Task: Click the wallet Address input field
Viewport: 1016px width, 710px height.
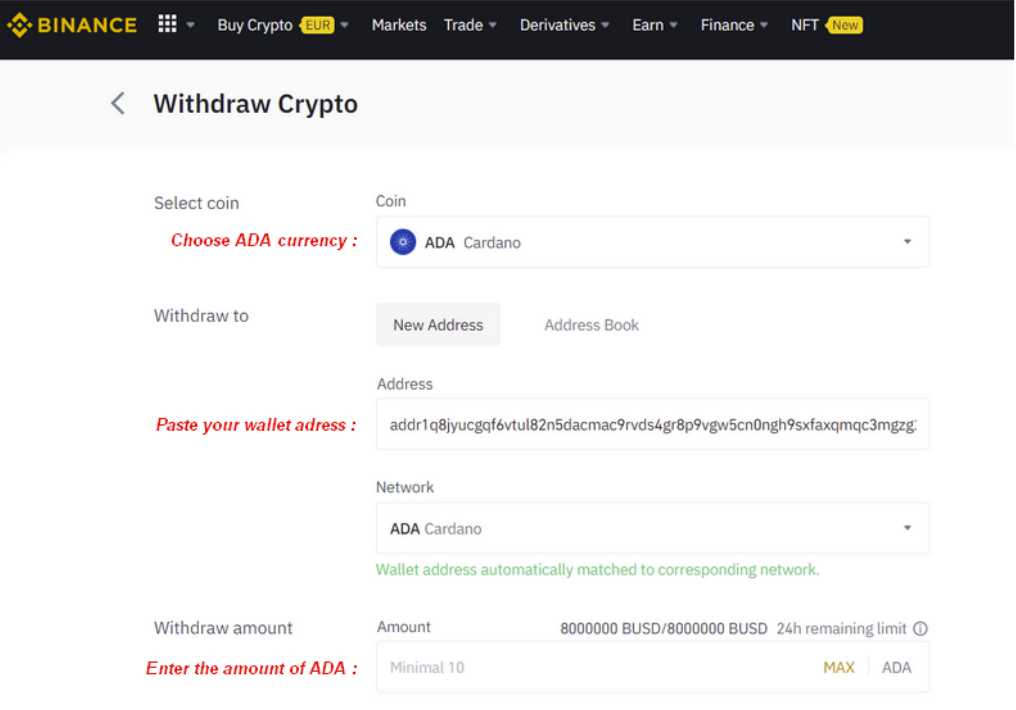Action: coord(652,424)
